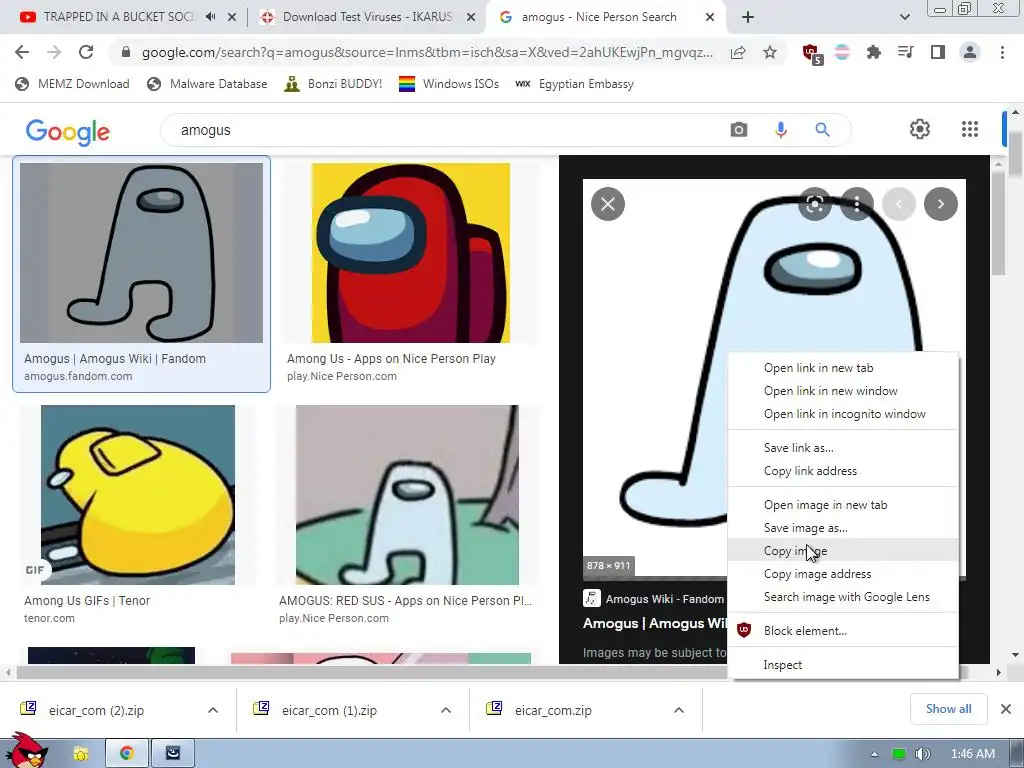1024x768 pixels.
Task: Choose Copy image address
Action: (843, 573)
